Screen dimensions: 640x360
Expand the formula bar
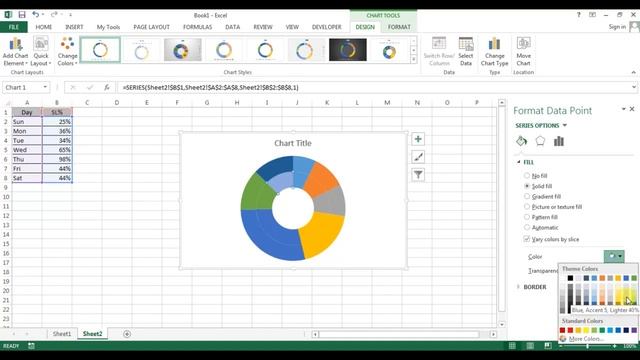pos(633,87)
